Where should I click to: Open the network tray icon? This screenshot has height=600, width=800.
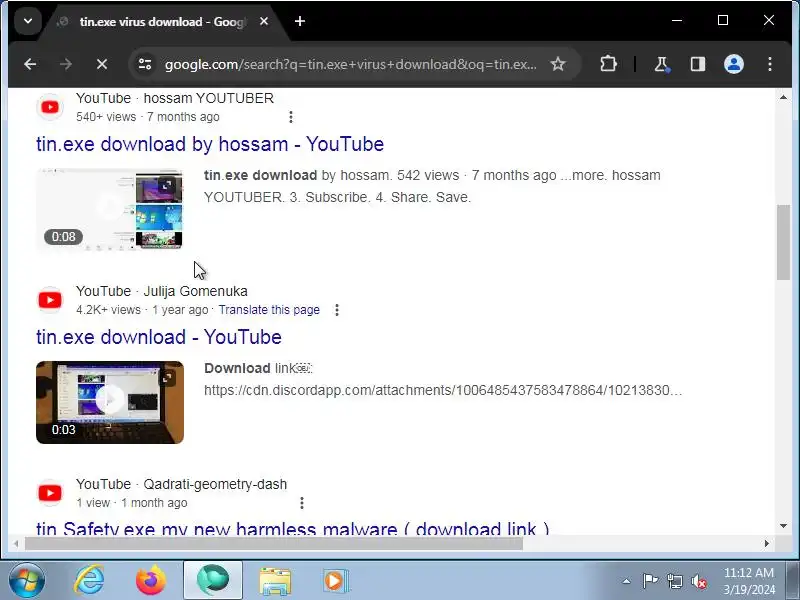(674, 581)
